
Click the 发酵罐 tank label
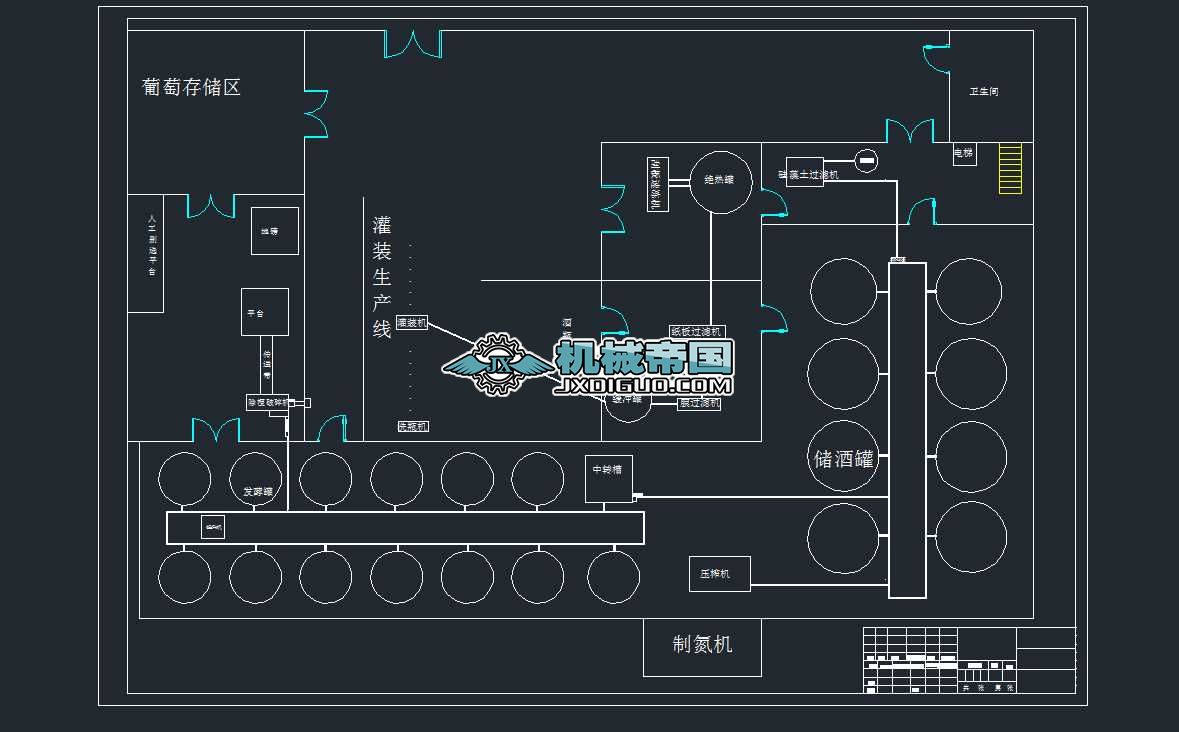point(258,492)
